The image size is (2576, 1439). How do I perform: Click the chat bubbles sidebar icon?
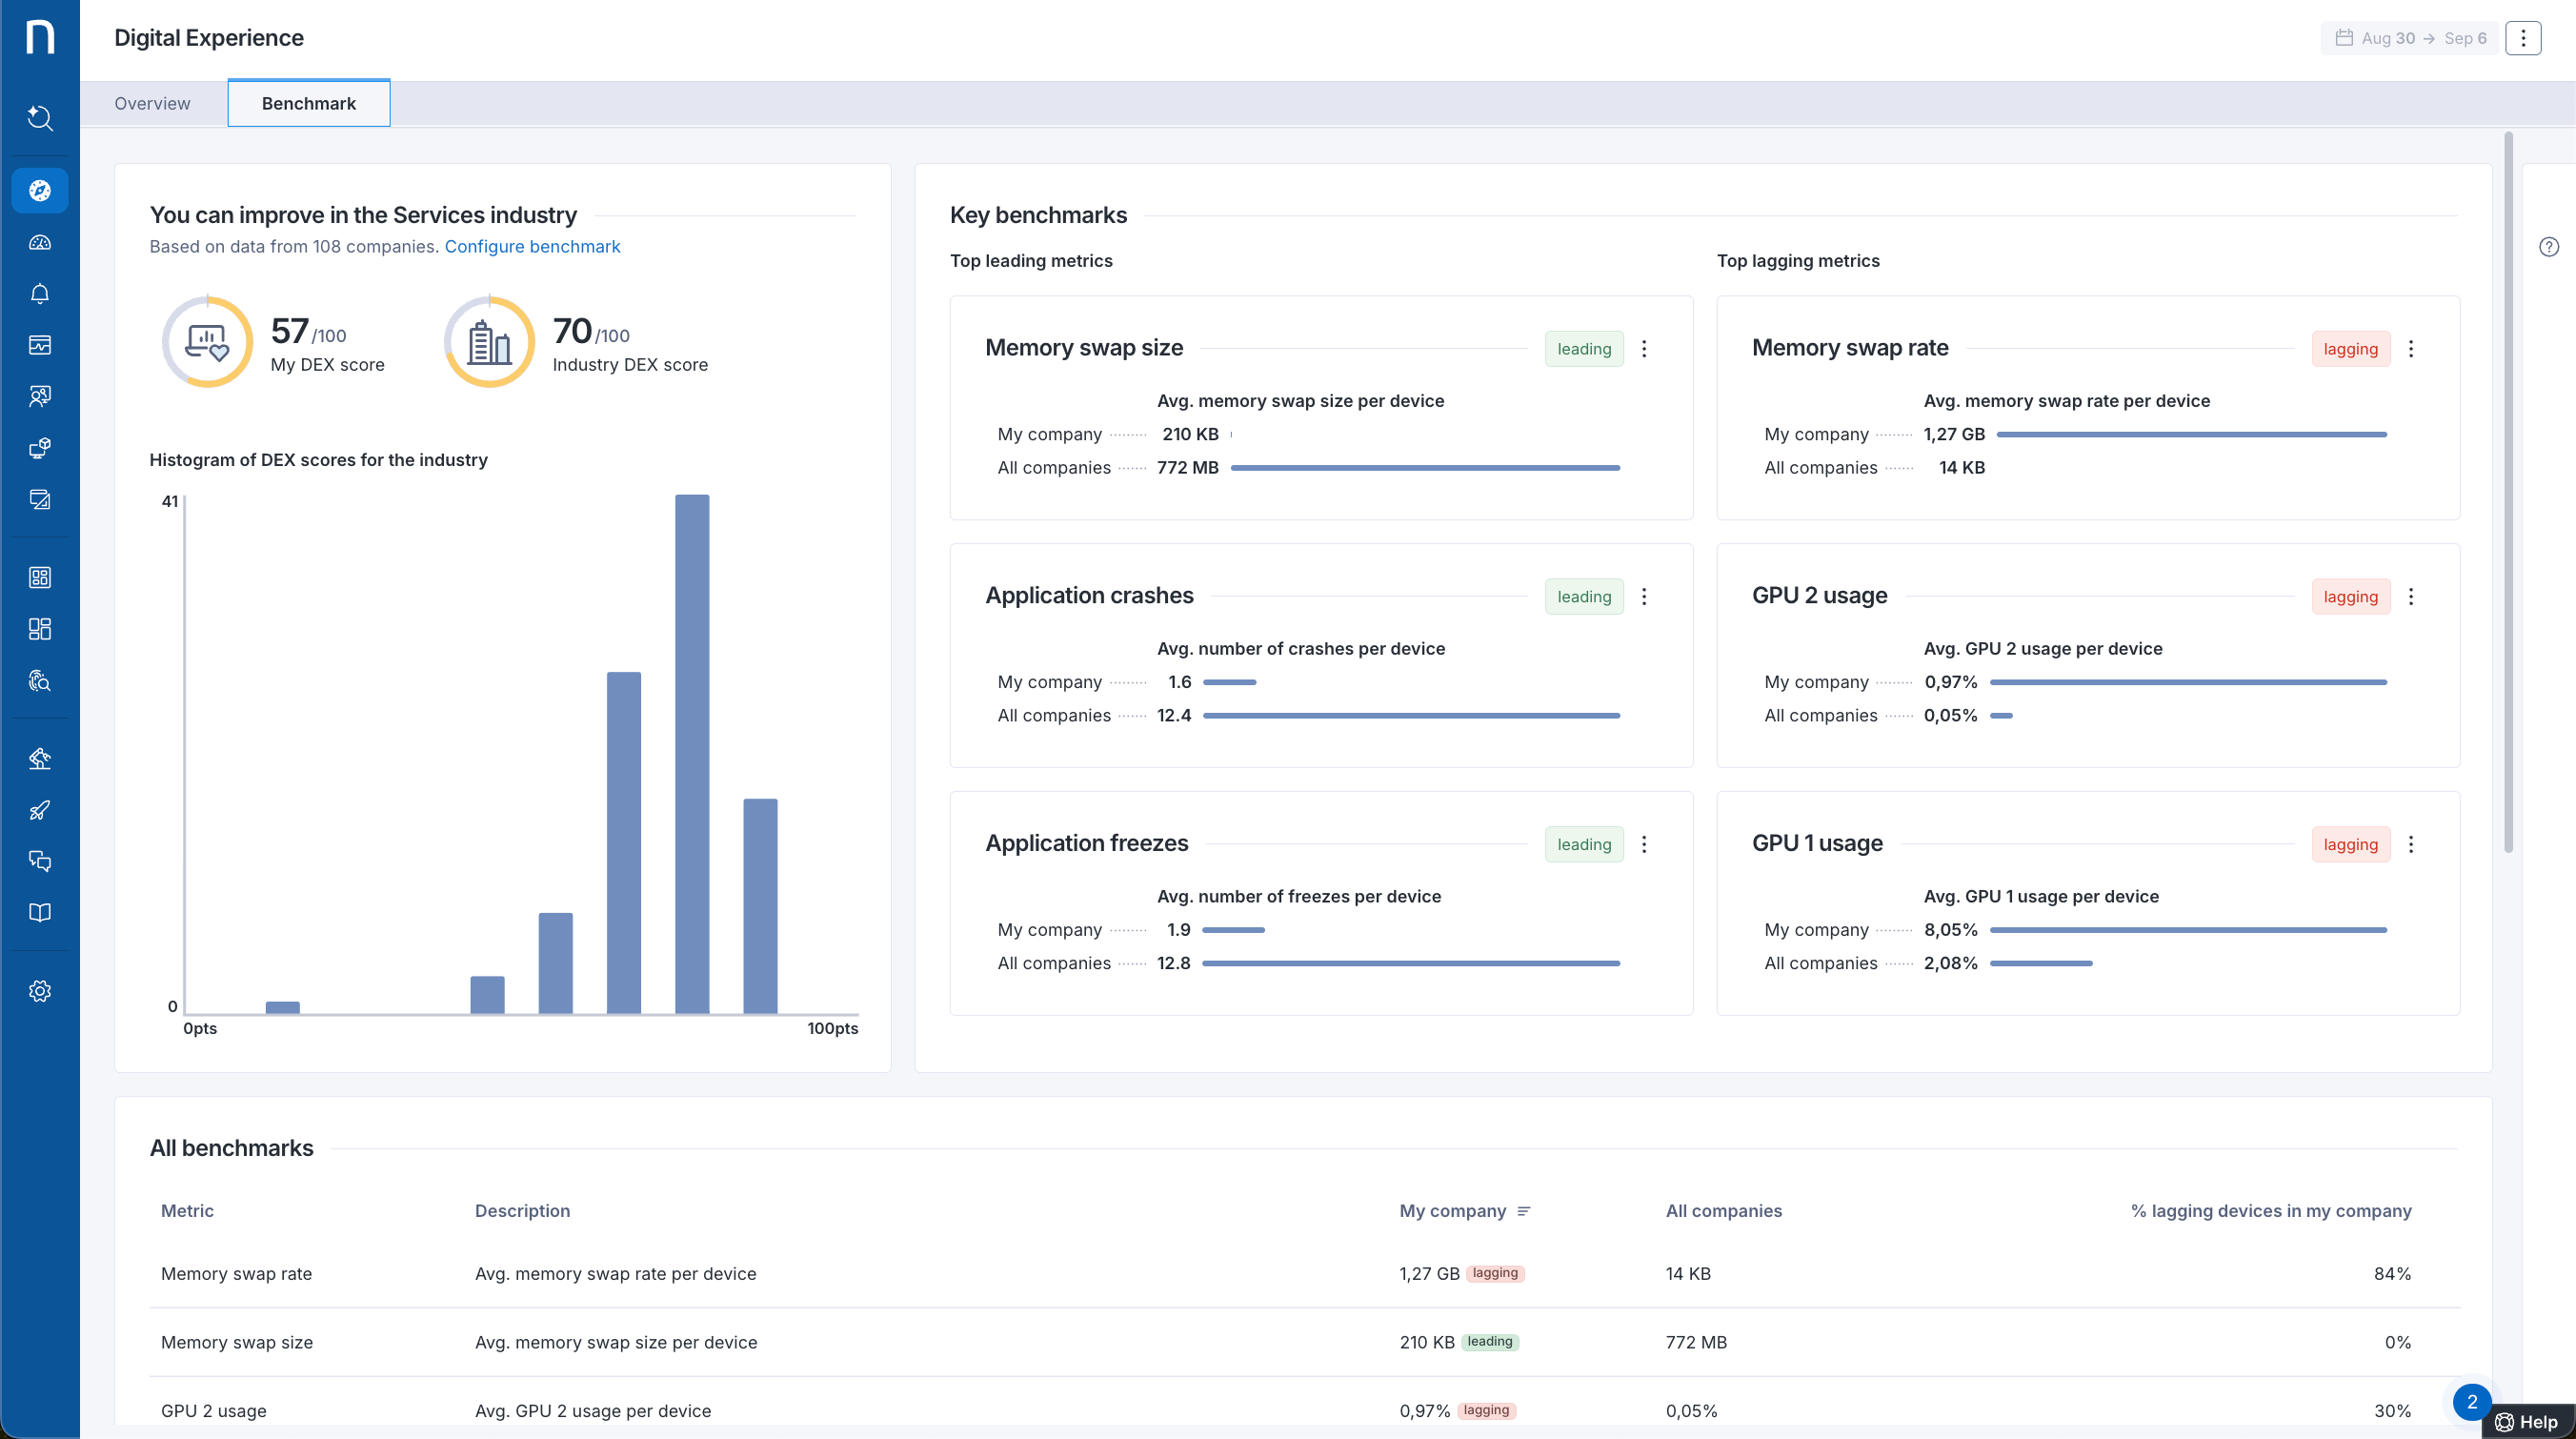coord(39,861)
